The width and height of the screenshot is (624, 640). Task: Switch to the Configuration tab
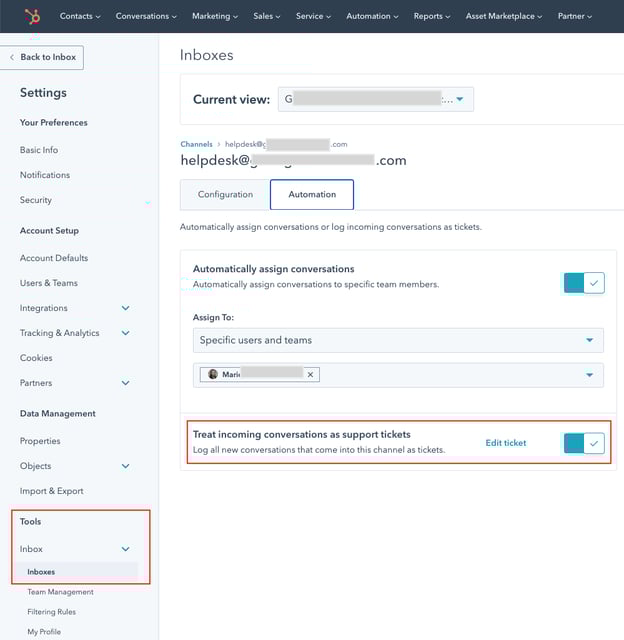tap(225, 194)
